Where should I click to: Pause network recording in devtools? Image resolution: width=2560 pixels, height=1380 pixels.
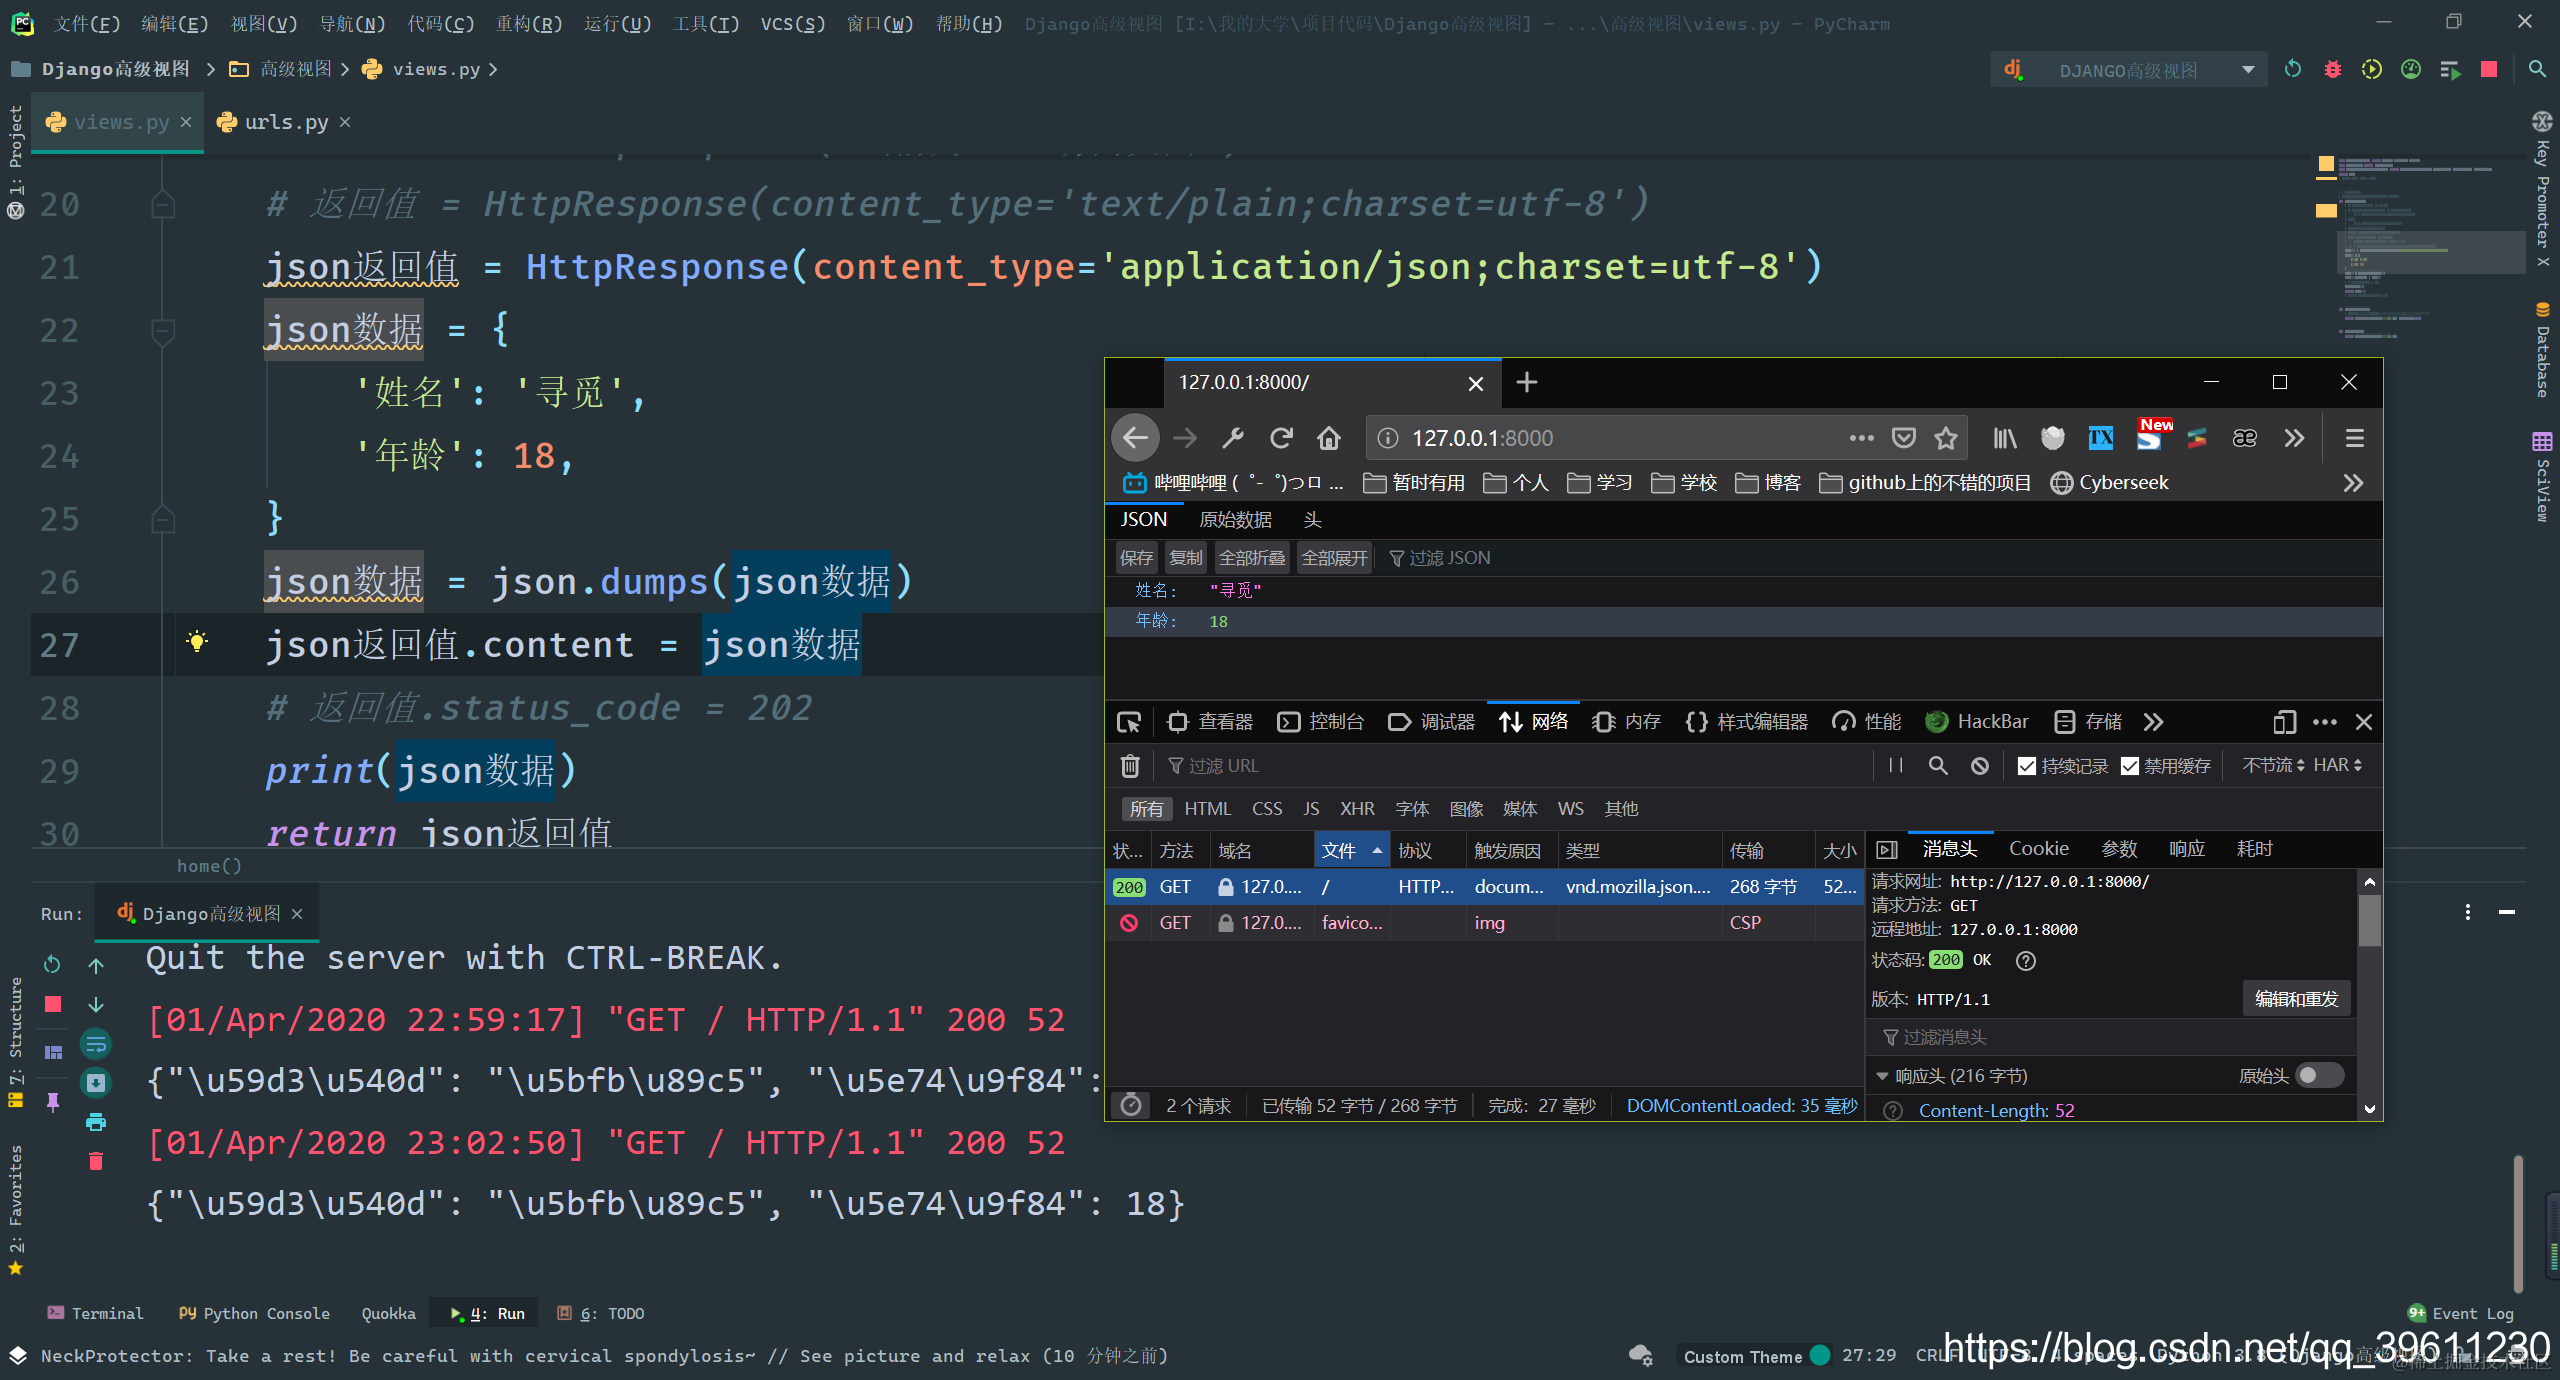coord(1896,766)
